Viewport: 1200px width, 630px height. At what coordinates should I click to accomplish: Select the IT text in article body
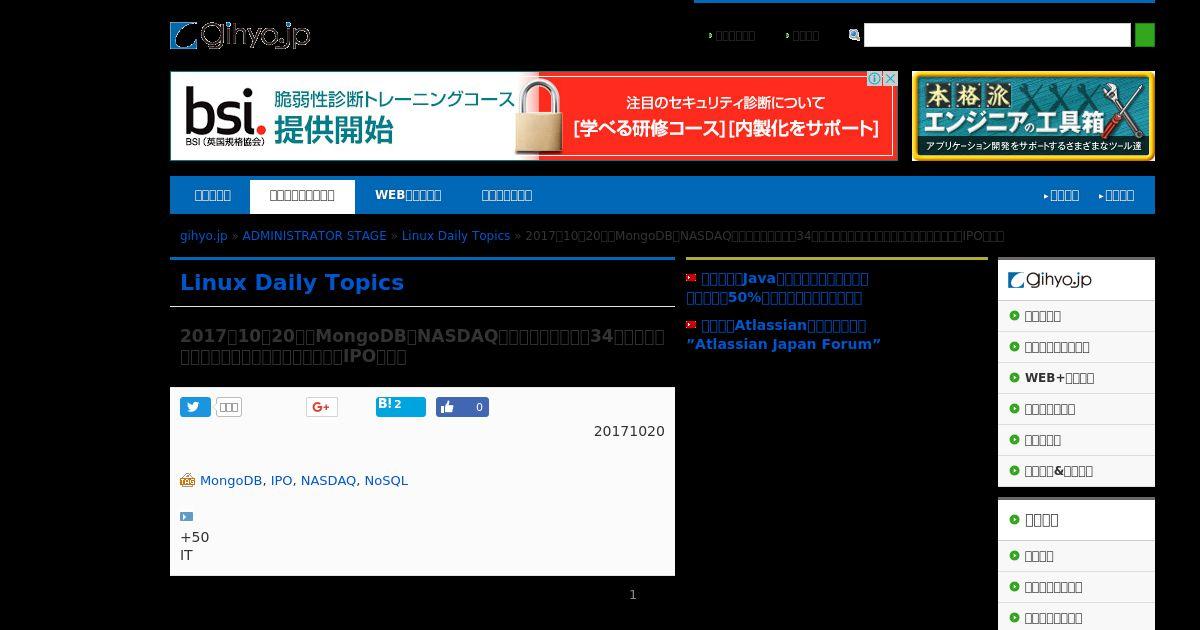click(x=186, y=555)
